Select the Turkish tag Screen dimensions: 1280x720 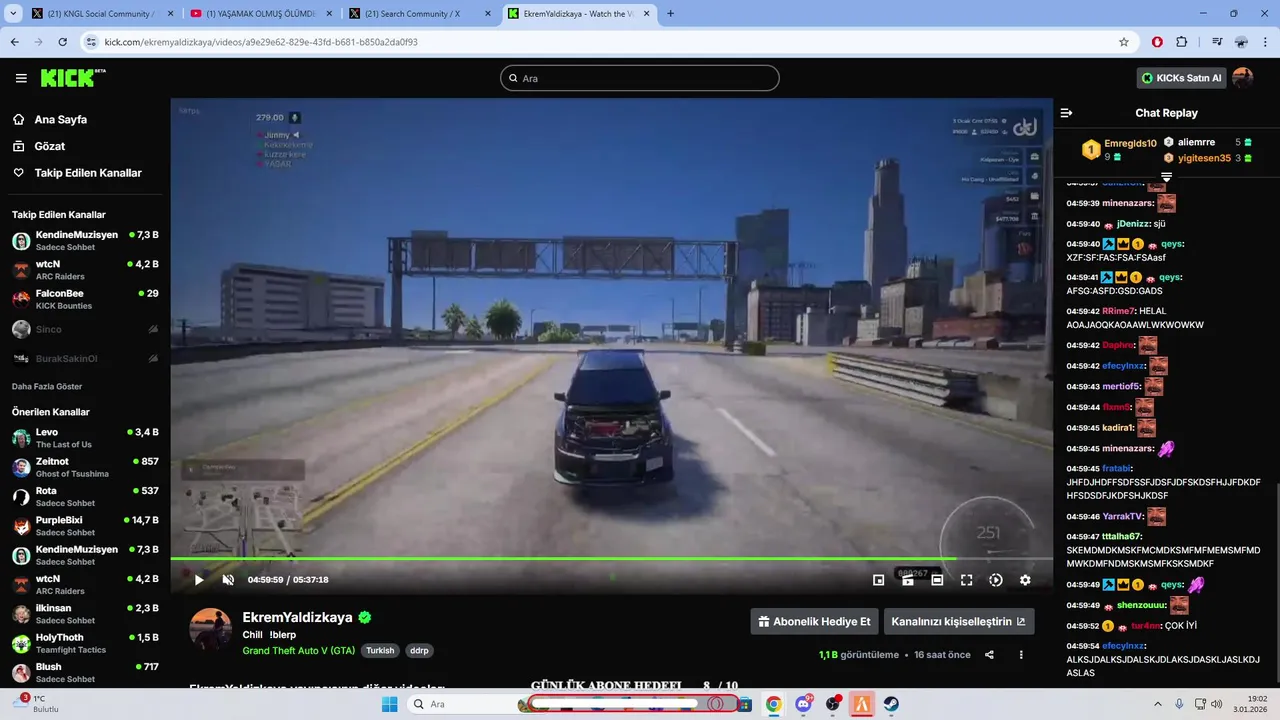380,650
